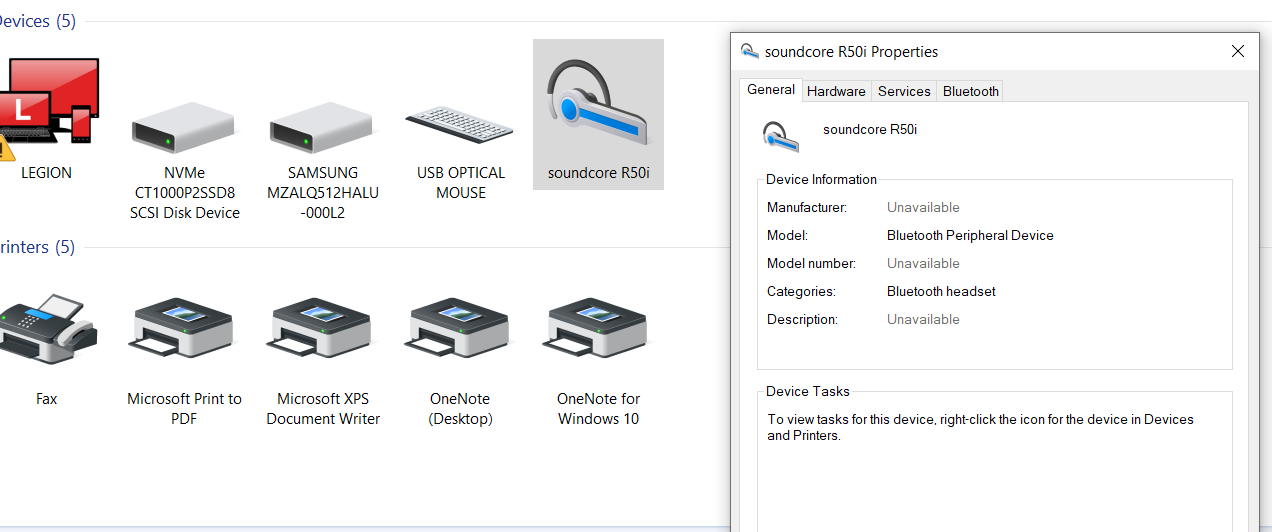The width and height of the screenshot is (1272, 532).
Task: Click the 'Device Information' group label
Action: click(821, 180)
